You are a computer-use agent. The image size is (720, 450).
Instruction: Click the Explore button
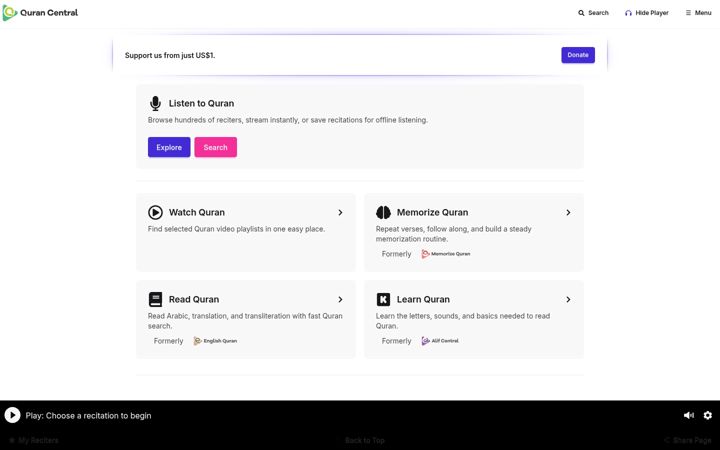pos(169,147)
